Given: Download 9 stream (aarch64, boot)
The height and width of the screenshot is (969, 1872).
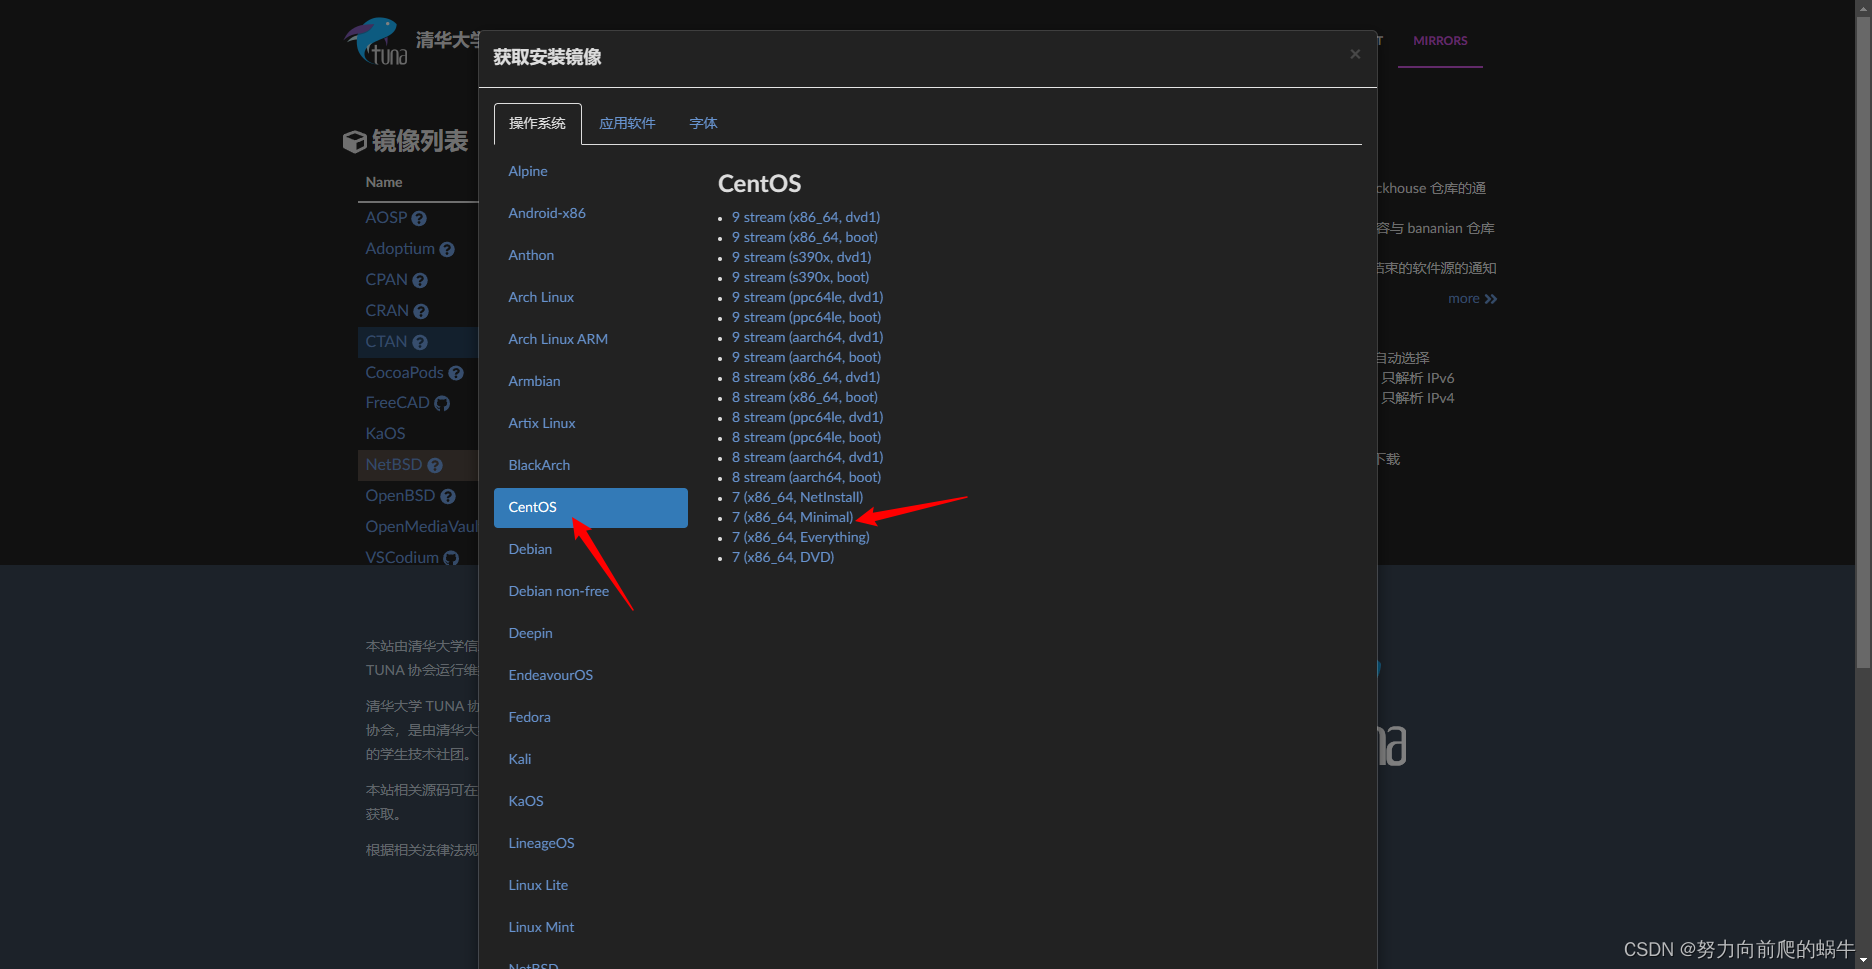Looking at the screenshot, I should tap(807, 357).
